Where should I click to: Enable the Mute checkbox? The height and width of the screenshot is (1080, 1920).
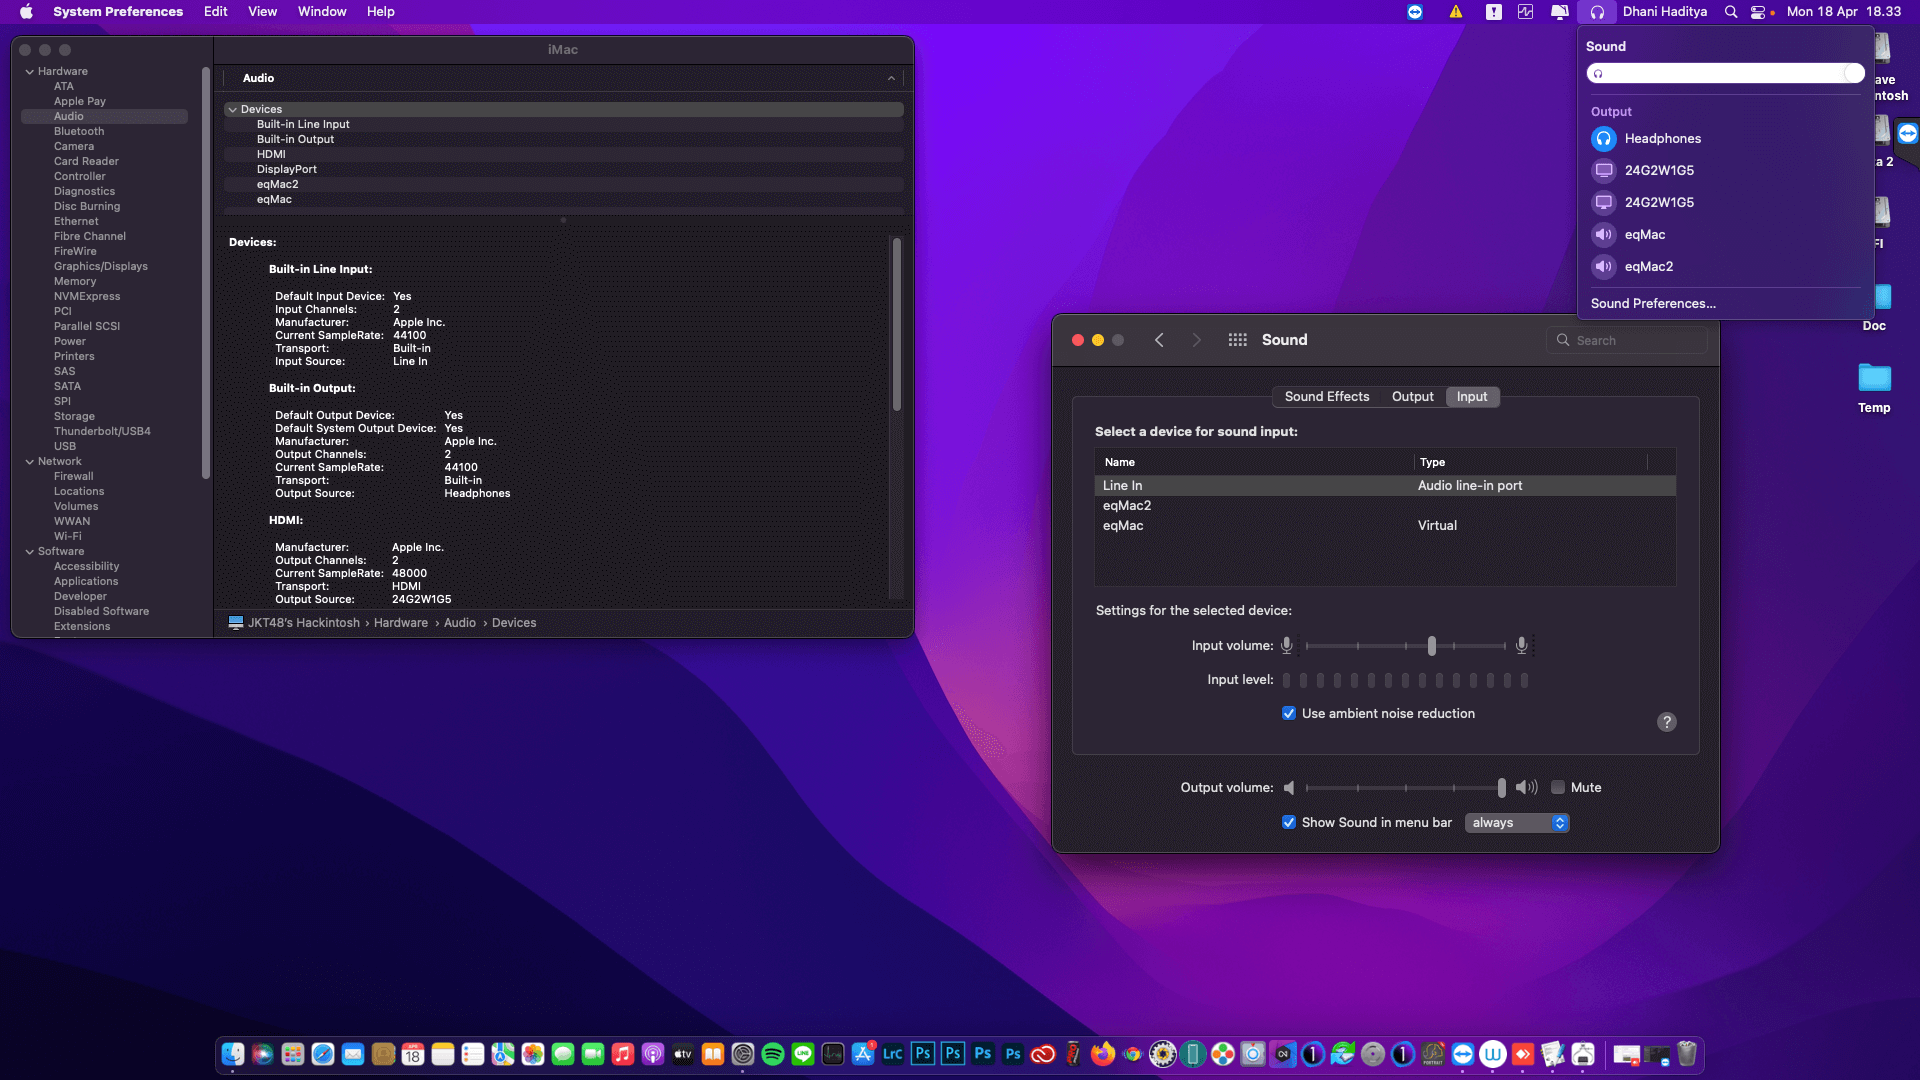[1558, 787]
